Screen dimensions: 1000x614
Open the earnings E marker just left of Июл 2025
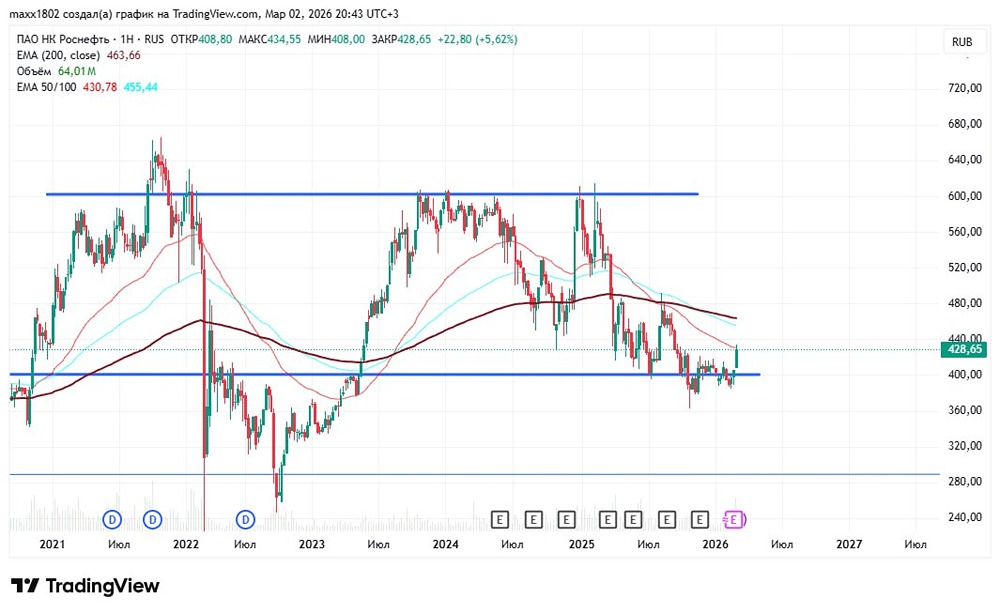[x=633, y=520]
